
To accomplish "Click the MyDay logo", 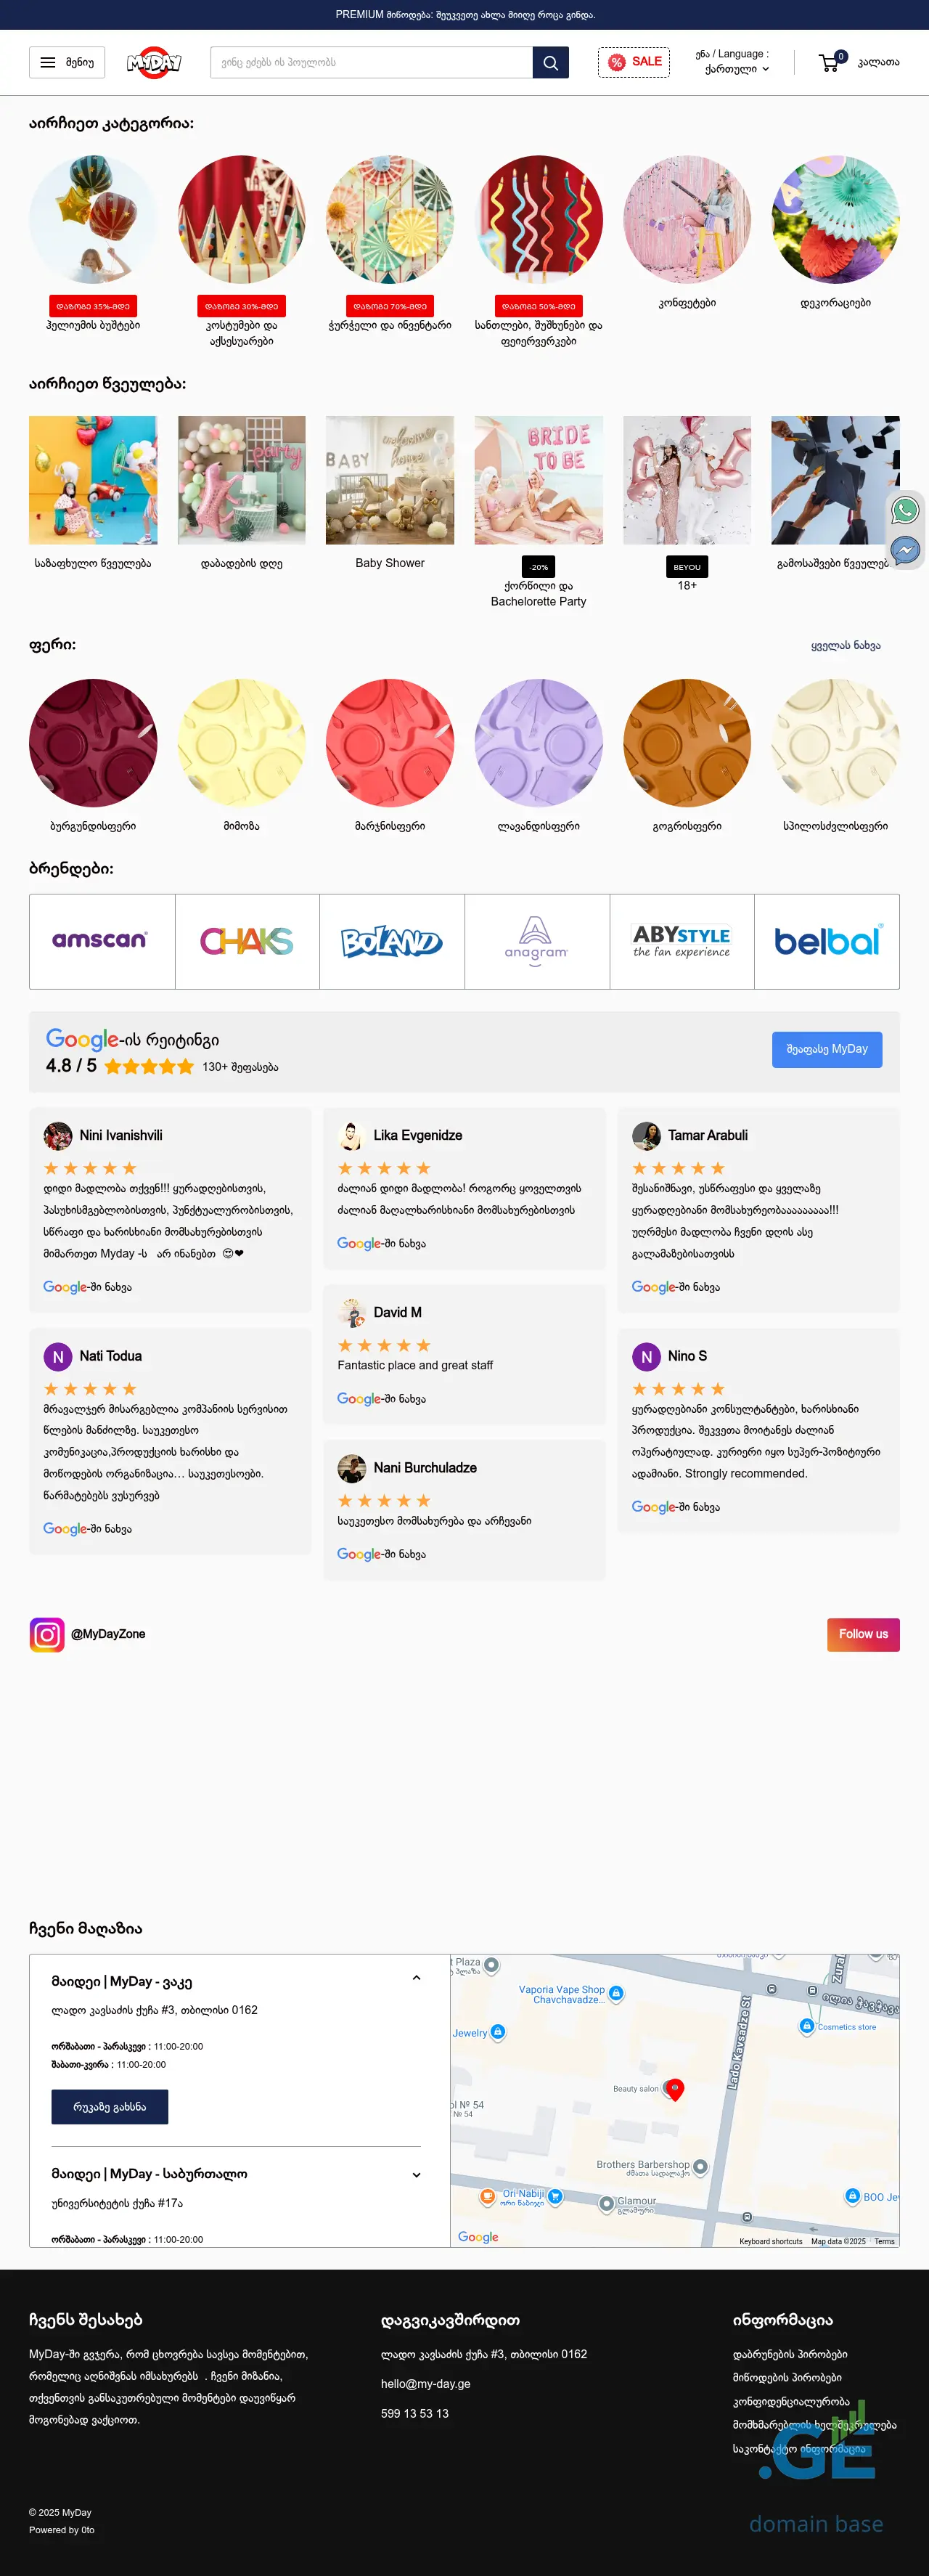I will [154, 62].
